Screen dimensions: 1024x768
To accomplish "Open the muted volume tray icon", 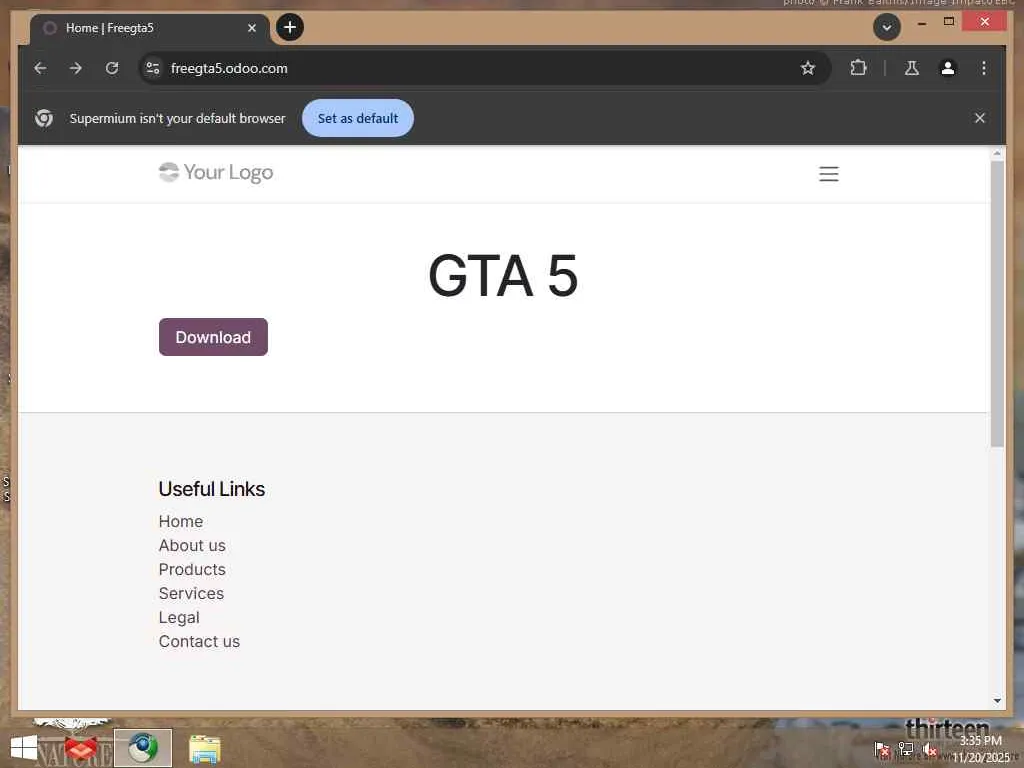I will click(930, 749).
